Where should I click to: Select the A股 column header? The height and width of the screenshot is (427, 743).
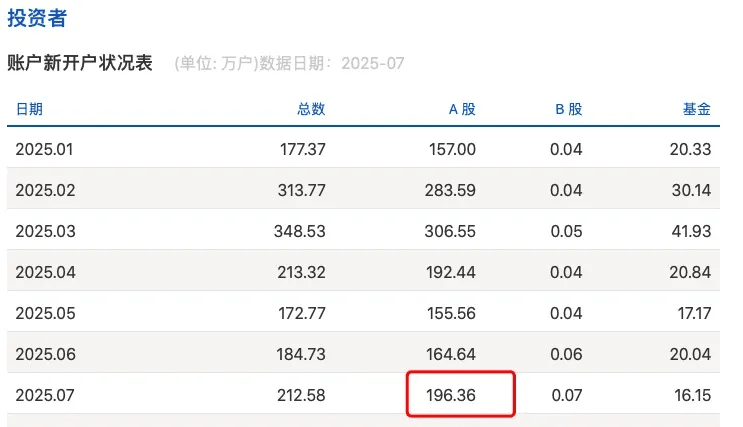[x=462, y=109]
